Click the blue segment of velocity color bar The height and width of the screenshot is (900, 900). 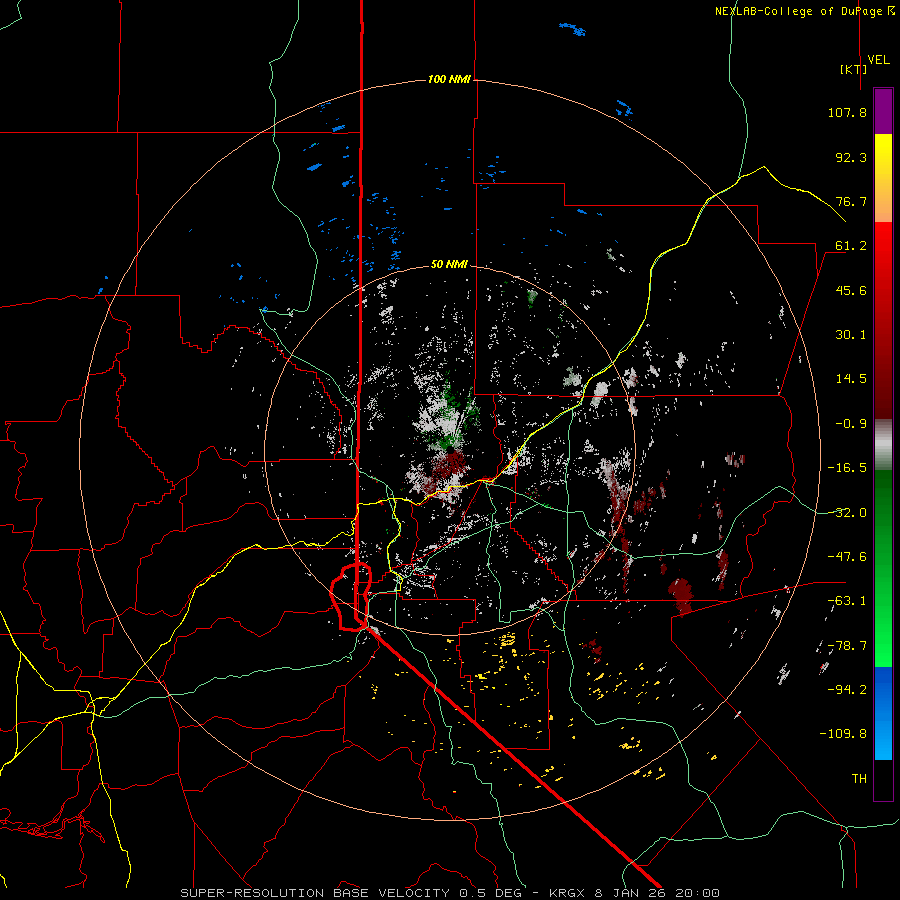point(883,713)
